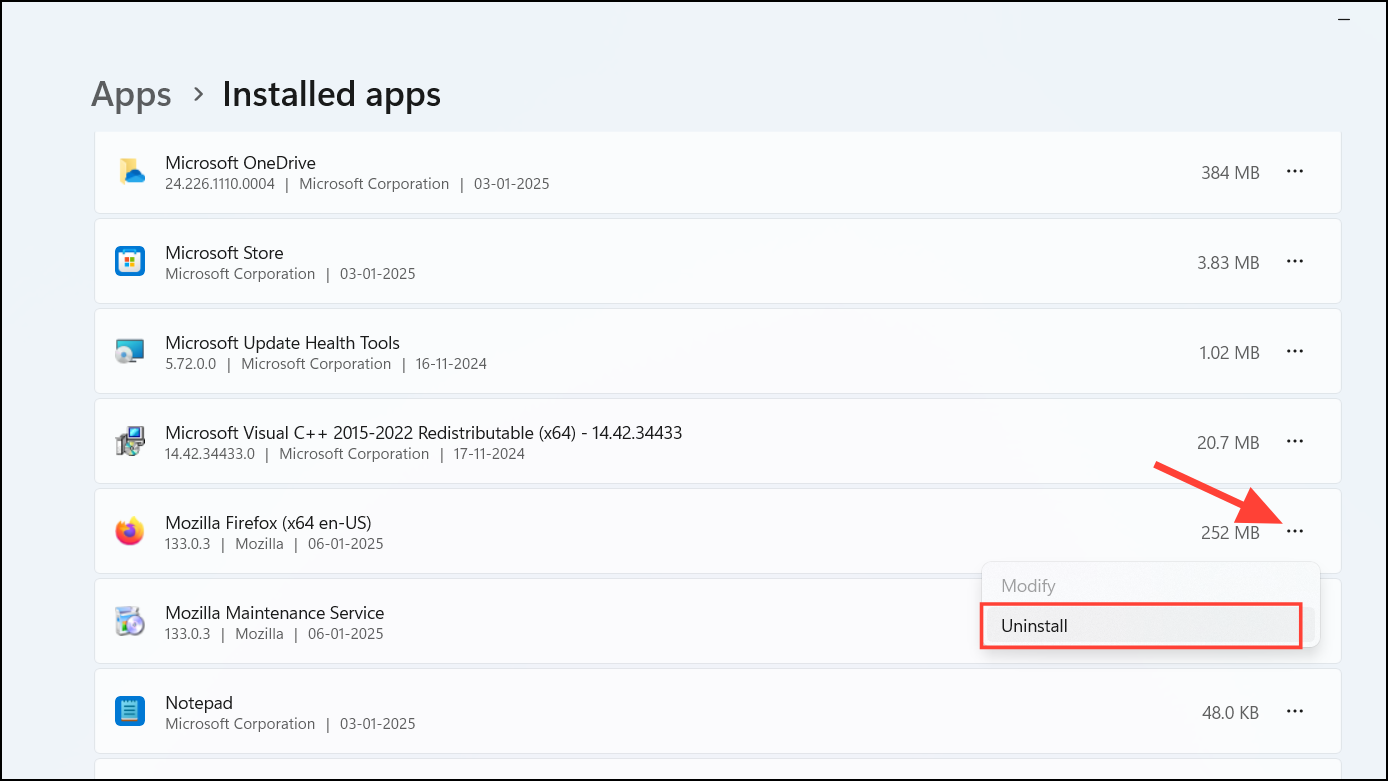The height and width of the screenshot is (781, 1388).
Task: Select the Microsoft Store app name
Action: click(224, 253)
